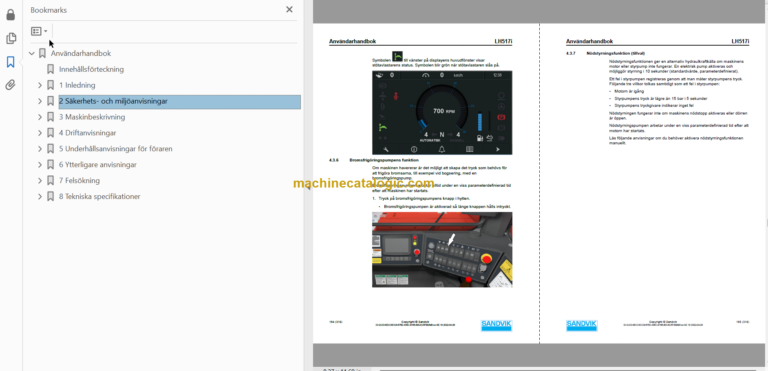This screenshot has width=768, height=371.
Task: Go to the 8 Tekniska specifikationer bookmark
Action: 99,197
